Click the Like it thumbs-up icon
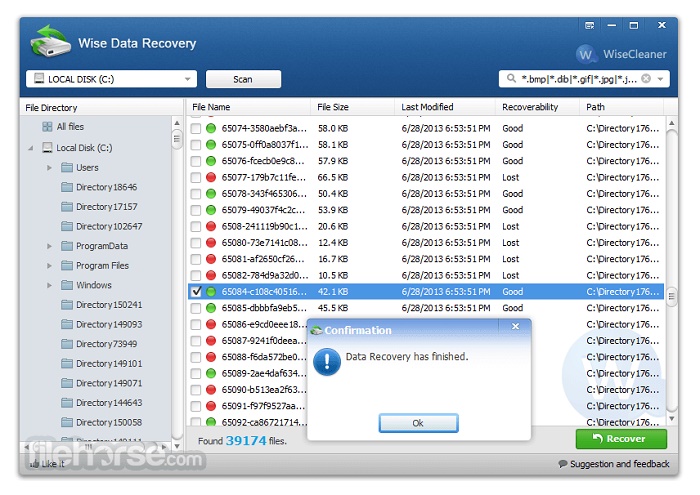The height and width of the screenshot is (495, 700). (x=34, y=464)
